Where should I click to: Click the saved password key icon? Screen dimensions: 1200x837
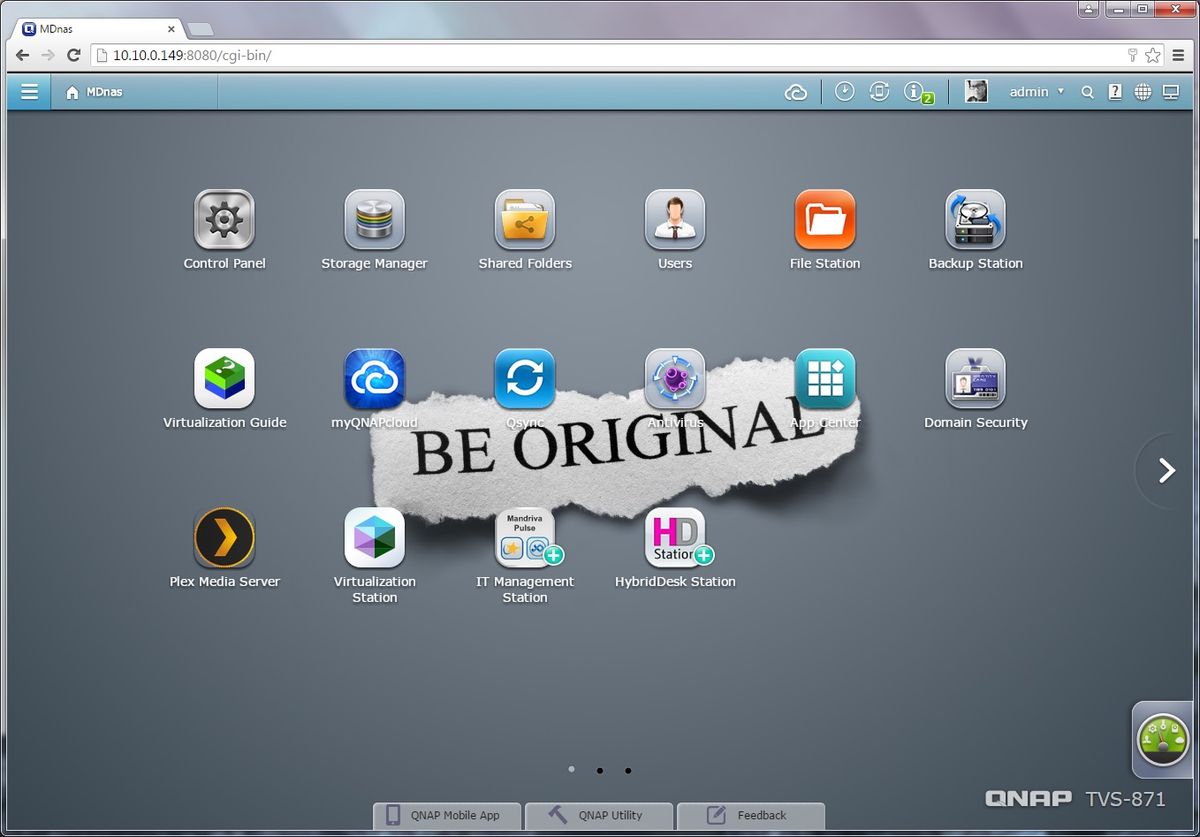pos(1132,55)
